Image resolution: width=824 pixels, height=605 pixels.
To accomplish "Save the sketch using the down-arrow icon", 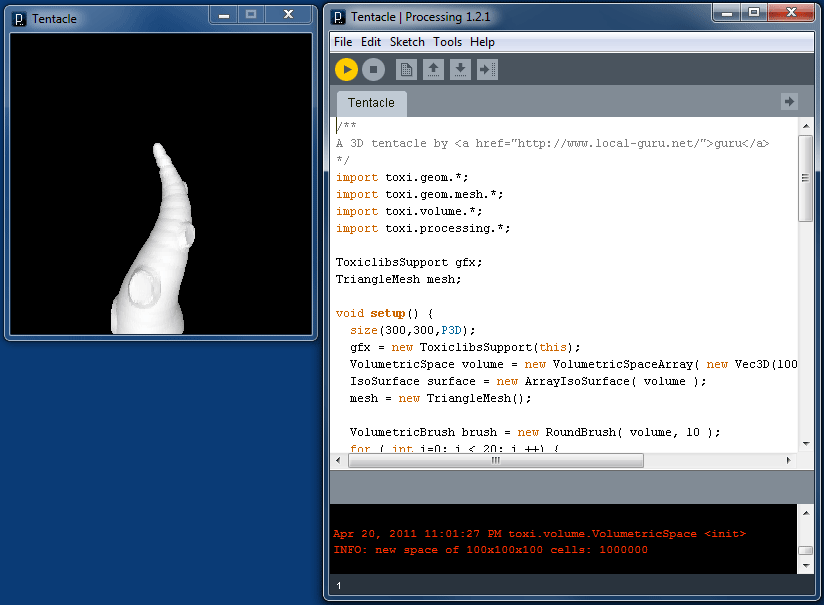I will coord(460,69).
